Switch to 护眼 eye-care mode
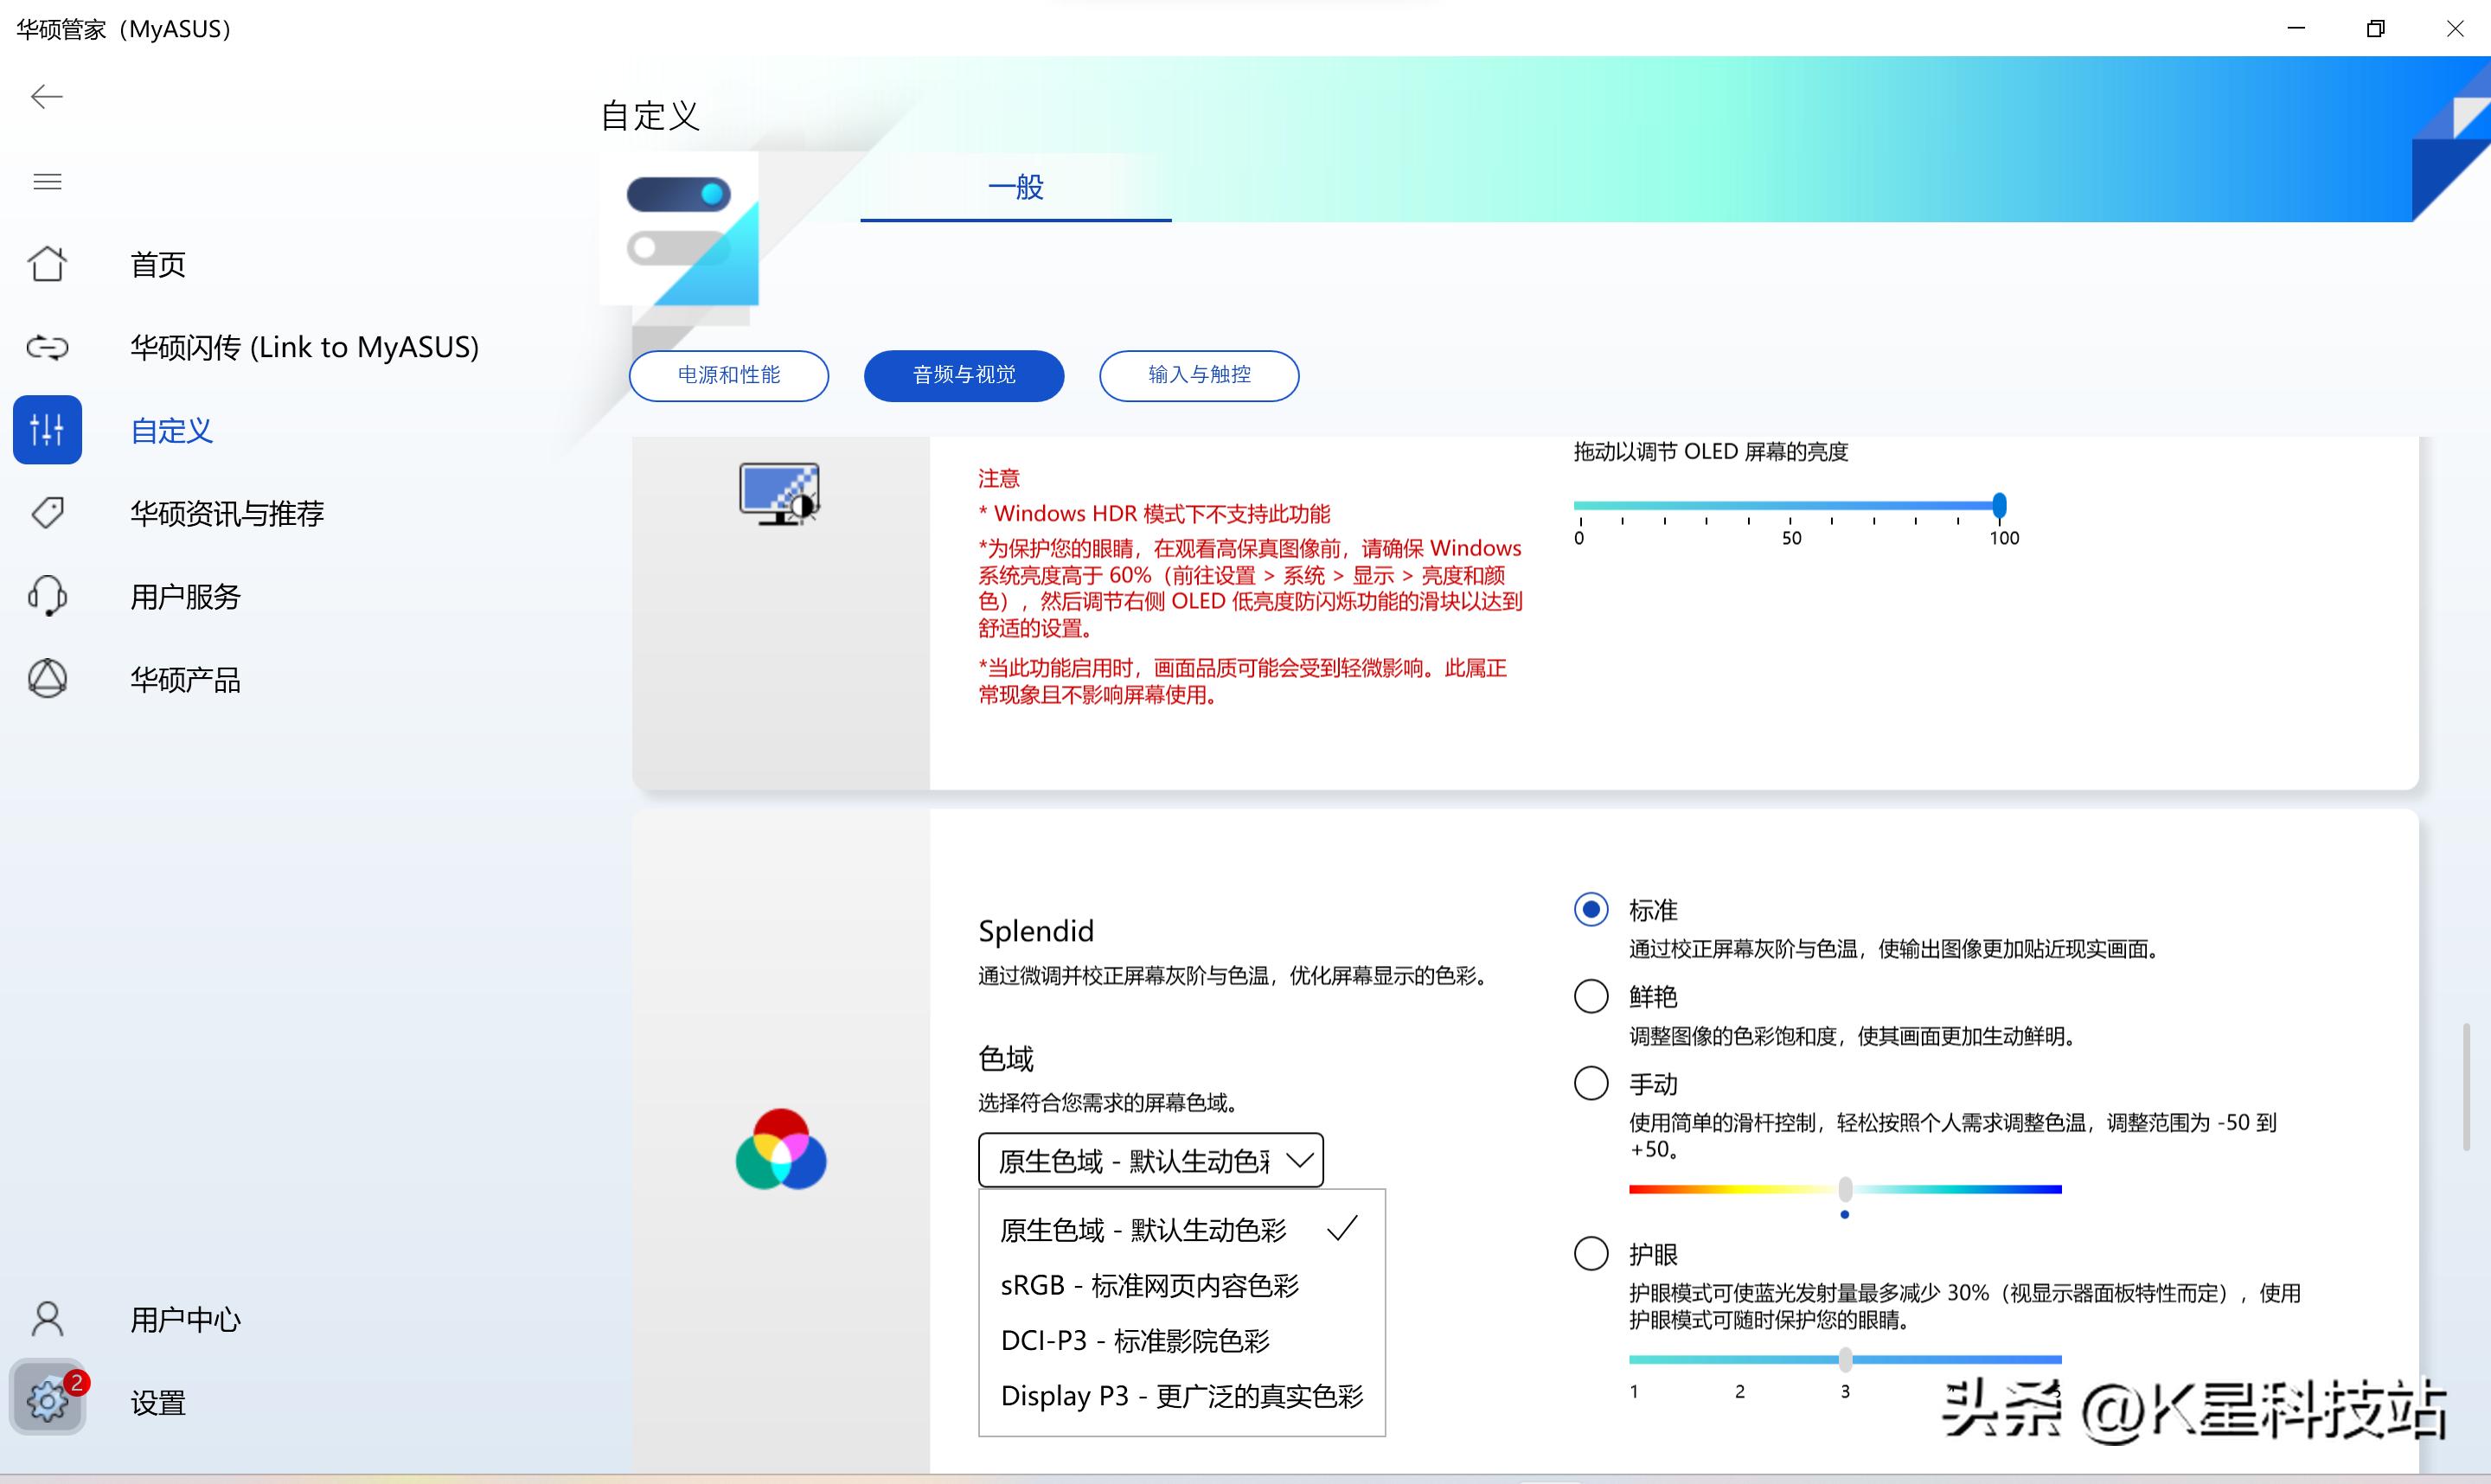2491x1484 pixels. pos(1590,1253)
